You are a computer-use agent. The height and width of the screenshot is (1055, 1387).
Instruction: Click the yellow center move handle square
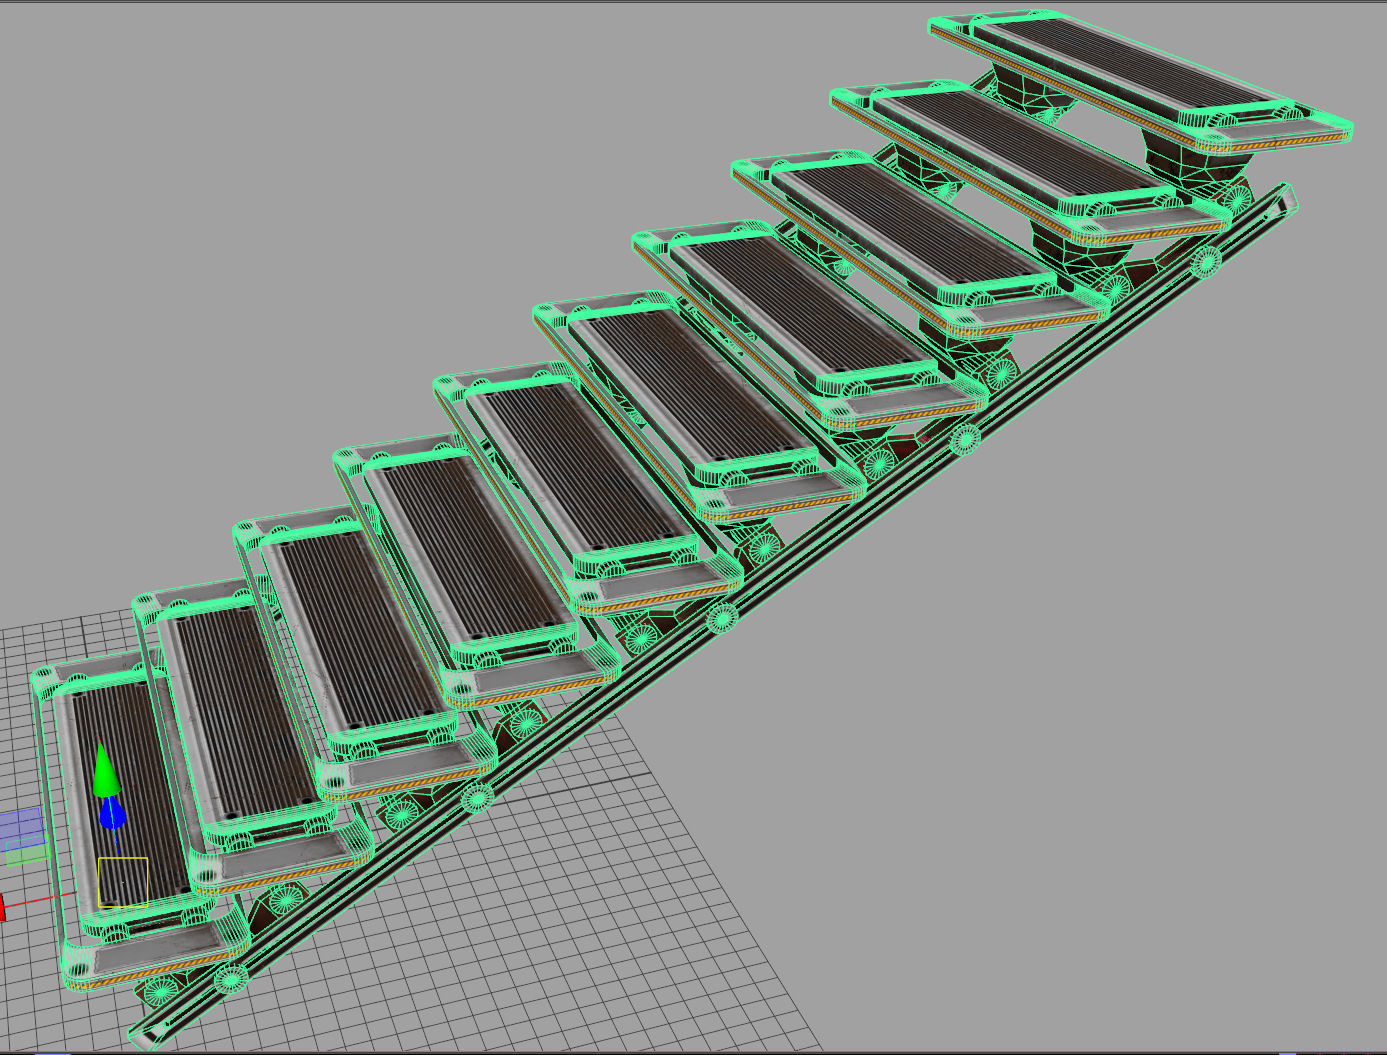click(x=123, y=882)
